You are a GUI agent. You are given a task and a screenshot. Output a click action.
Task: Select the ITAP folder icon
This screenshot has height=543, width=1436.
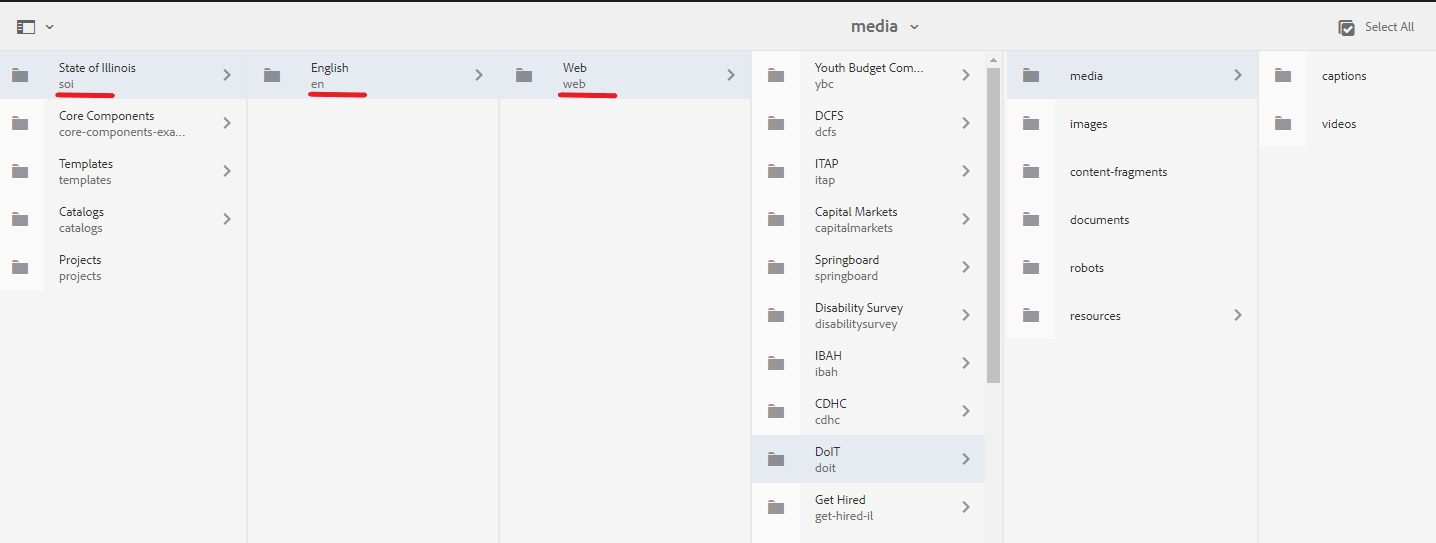776,171
